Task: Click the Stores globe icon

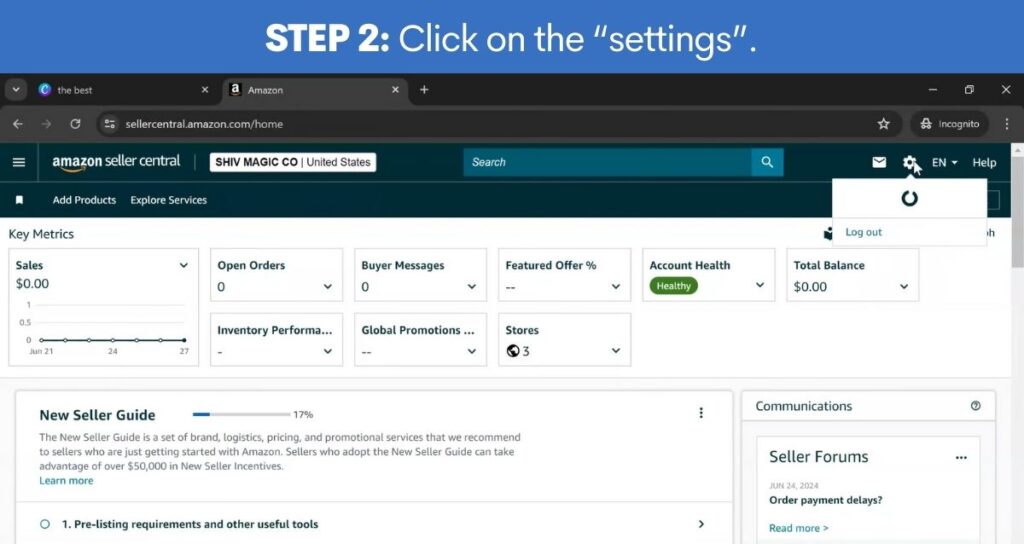Action: click(x=513, y=351)
